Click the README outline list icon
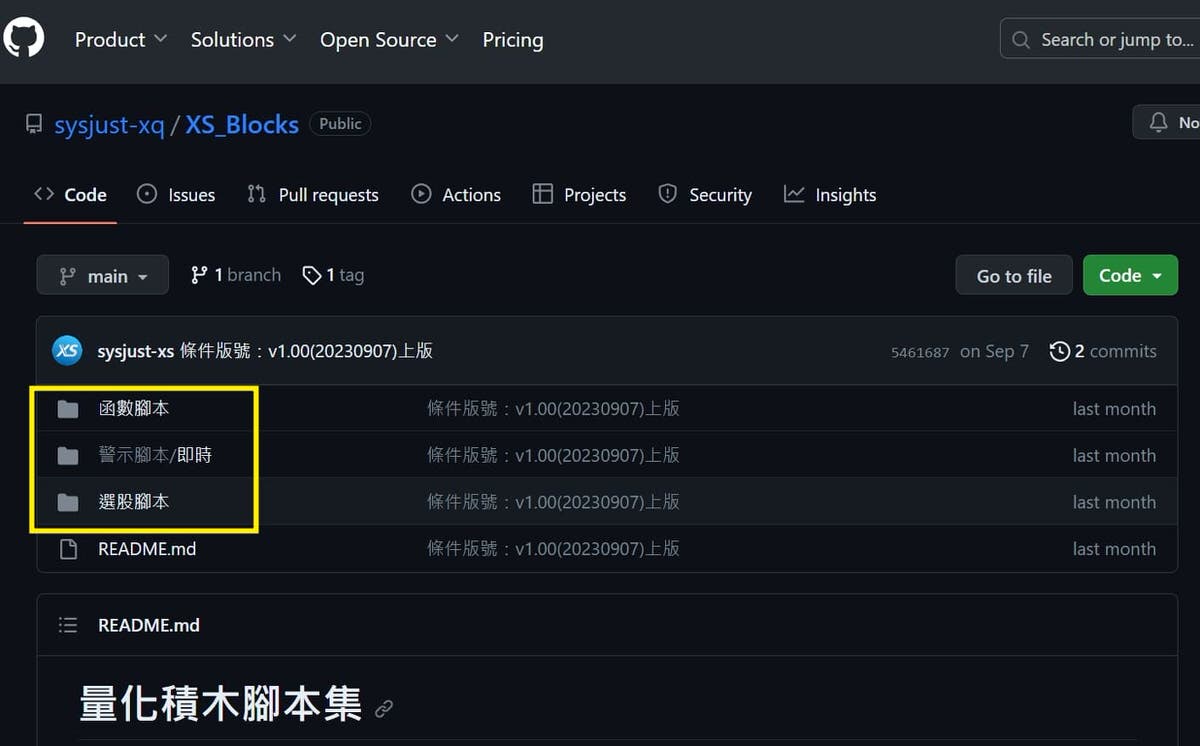This screenshot has height=746, width=1200. [68, 625]
